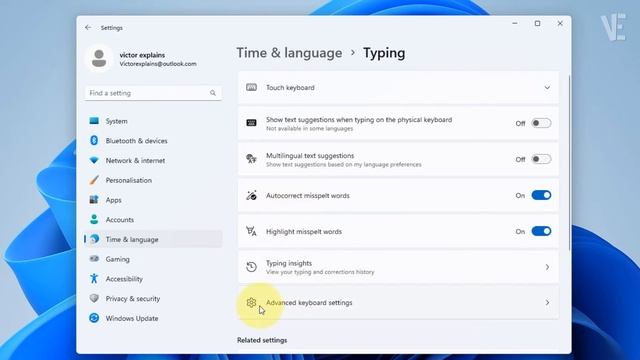Click the Find a setting field
Viewport: 640px width, 360px height.
point(153,93)
